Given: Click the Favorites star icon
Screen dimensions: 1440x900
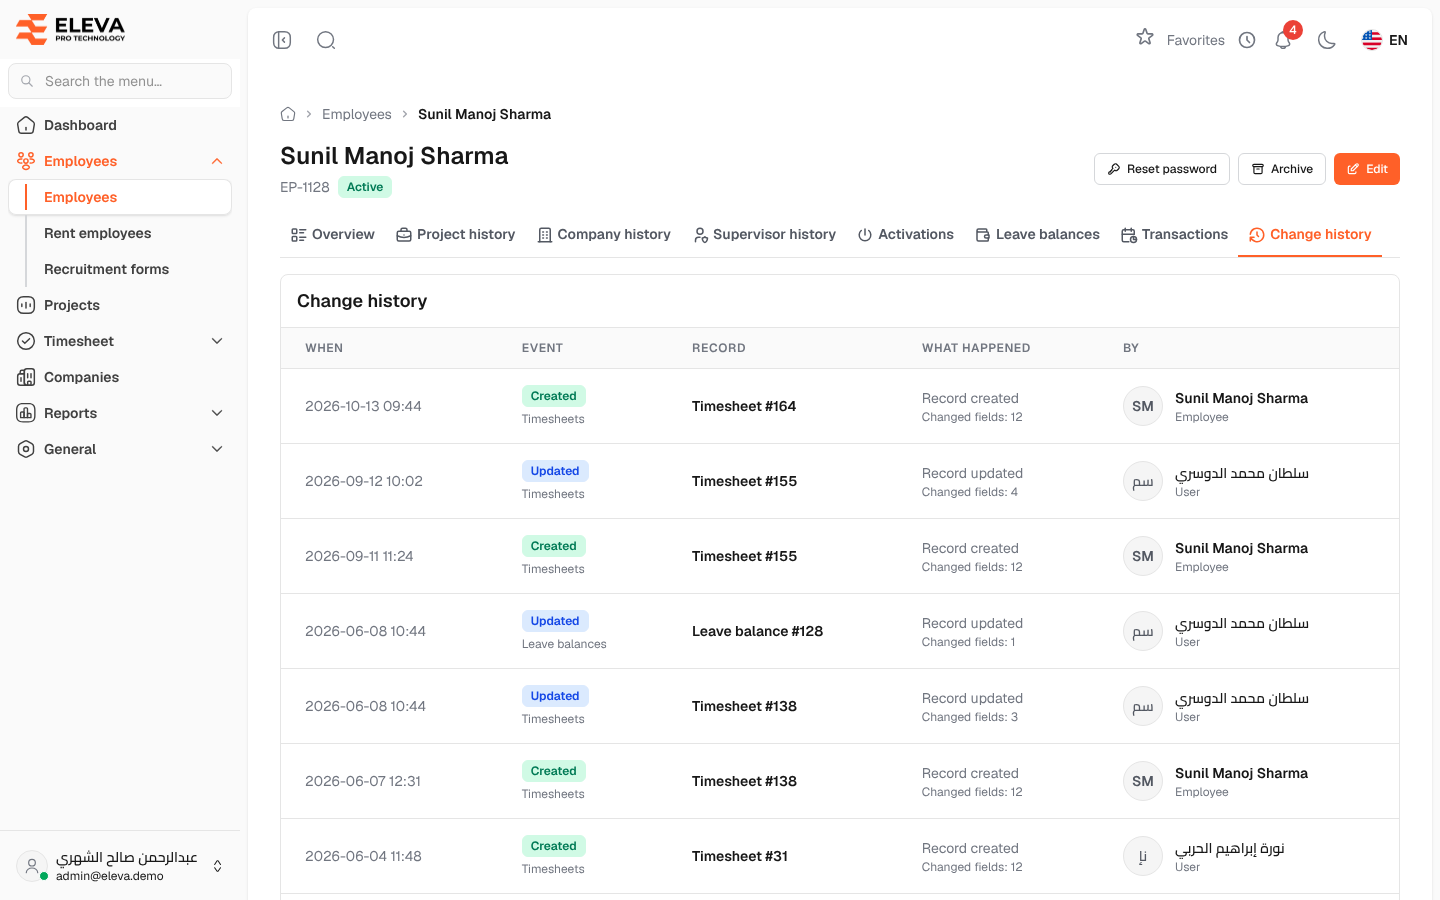Looking at the screenshot, I should [1145, 38].
